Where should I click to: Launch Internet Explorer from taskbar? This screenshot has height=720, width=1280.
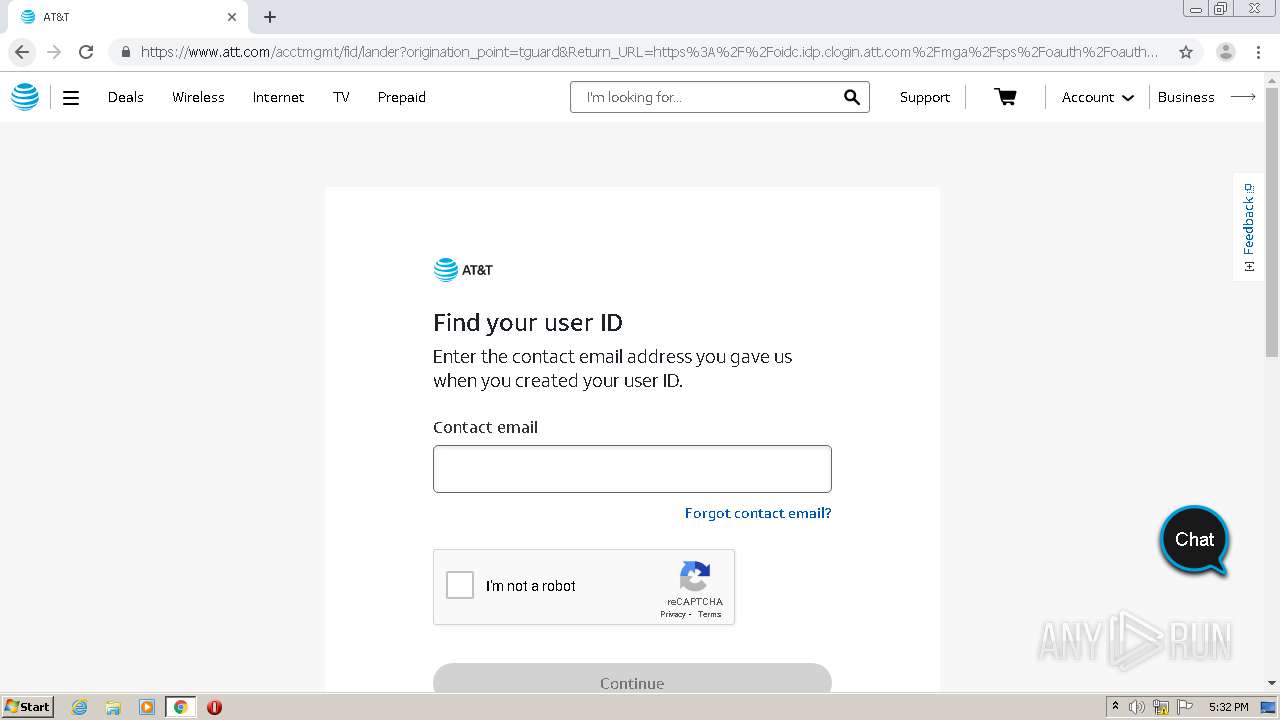coord(79,707)
